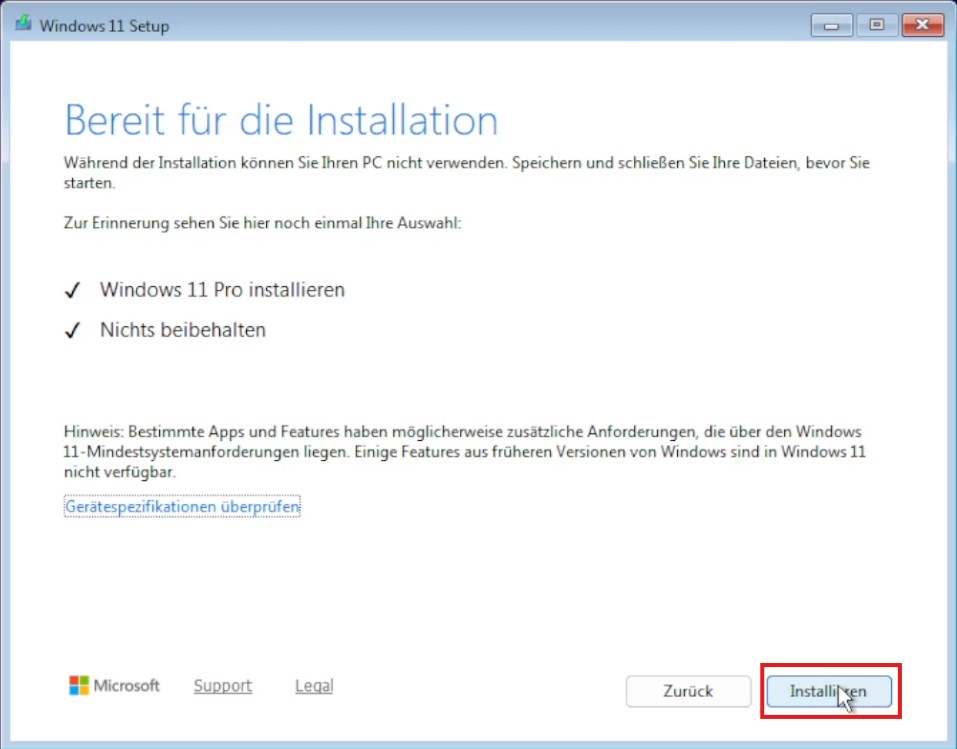Select the text 'Windows 11 Pro installieren'
957x749 pixels.
click(x=222, y=289)
